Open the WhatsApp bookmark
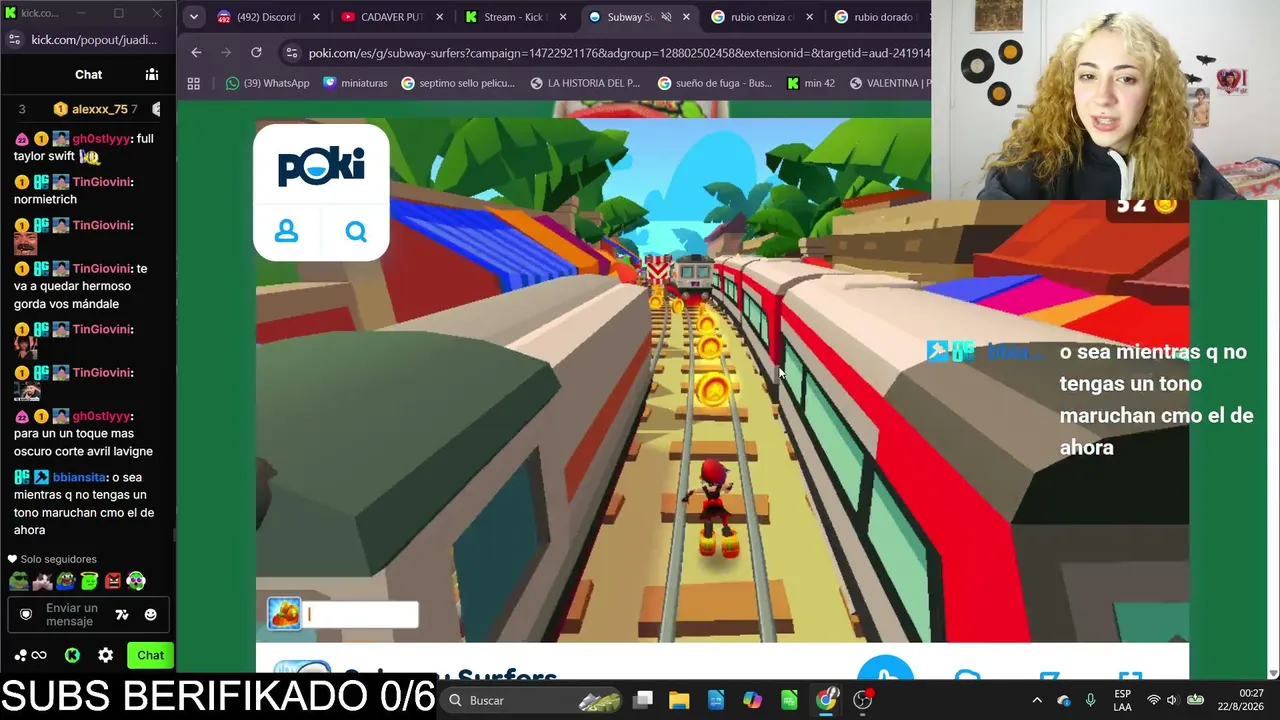The image size is (1280, 720). pos(267,83)
